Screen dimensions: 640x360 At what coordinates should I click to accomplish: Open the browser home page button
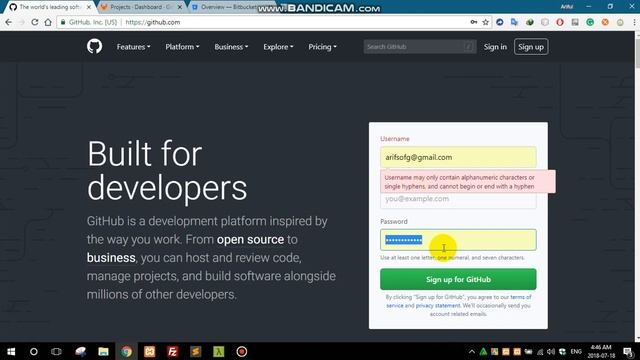coord(48,22)
